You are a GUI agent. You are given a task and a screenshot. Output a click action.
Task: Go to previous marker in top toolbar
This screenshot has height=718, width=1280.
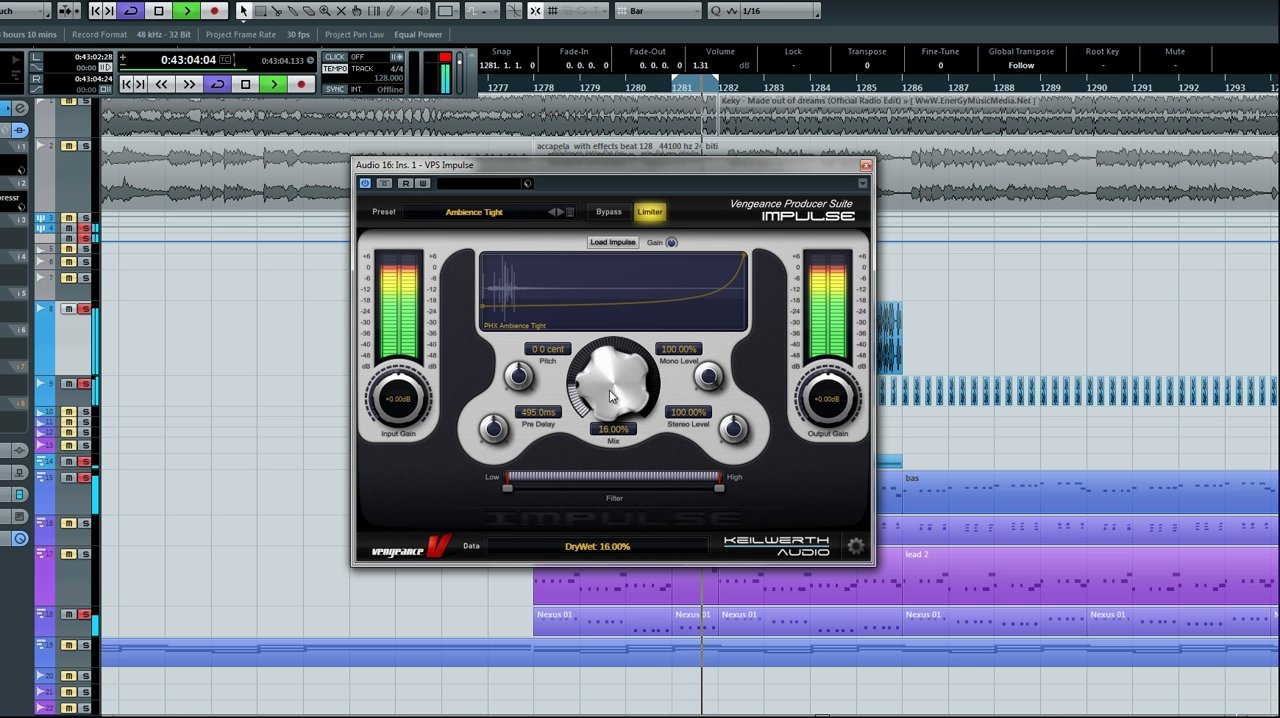point(96,10)
